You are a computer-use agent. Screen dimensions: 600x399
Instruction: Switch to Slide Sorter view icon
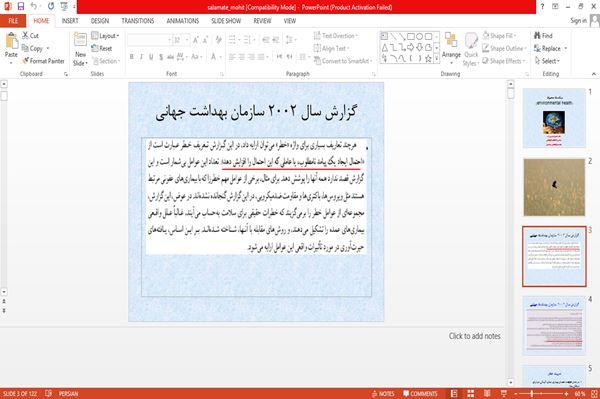pyautogui.click(x=471, y=394)
